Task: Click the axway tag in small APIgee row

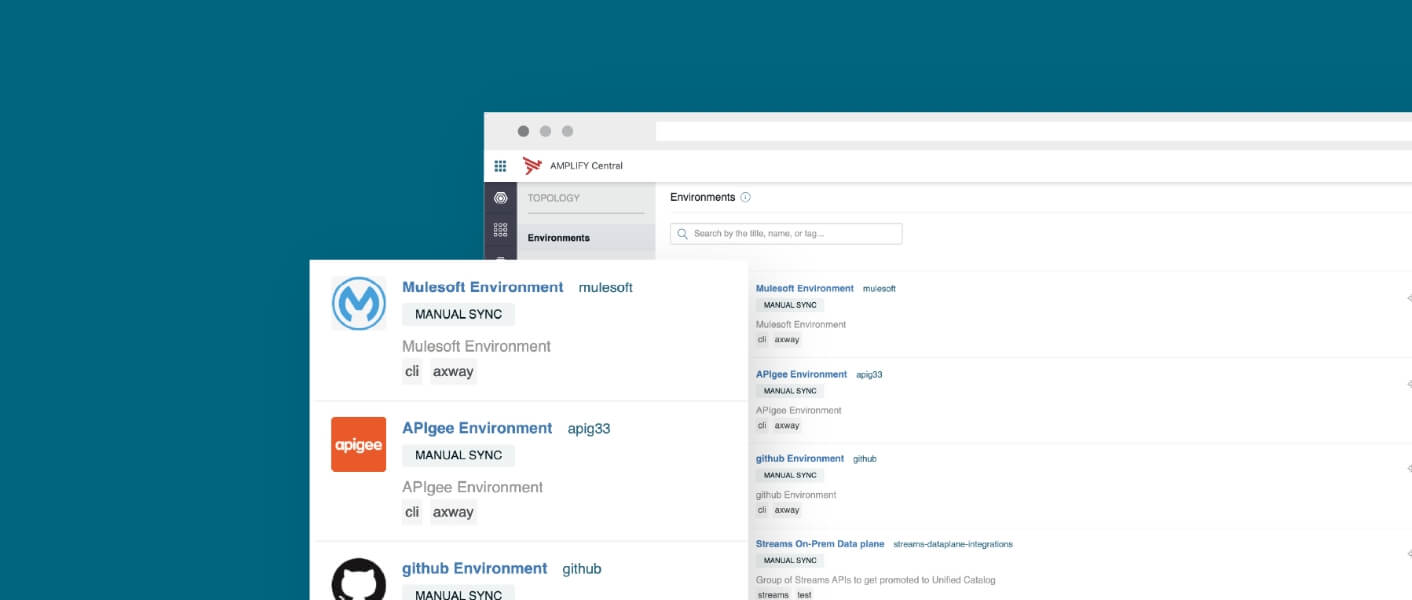Action: point(787,425)
